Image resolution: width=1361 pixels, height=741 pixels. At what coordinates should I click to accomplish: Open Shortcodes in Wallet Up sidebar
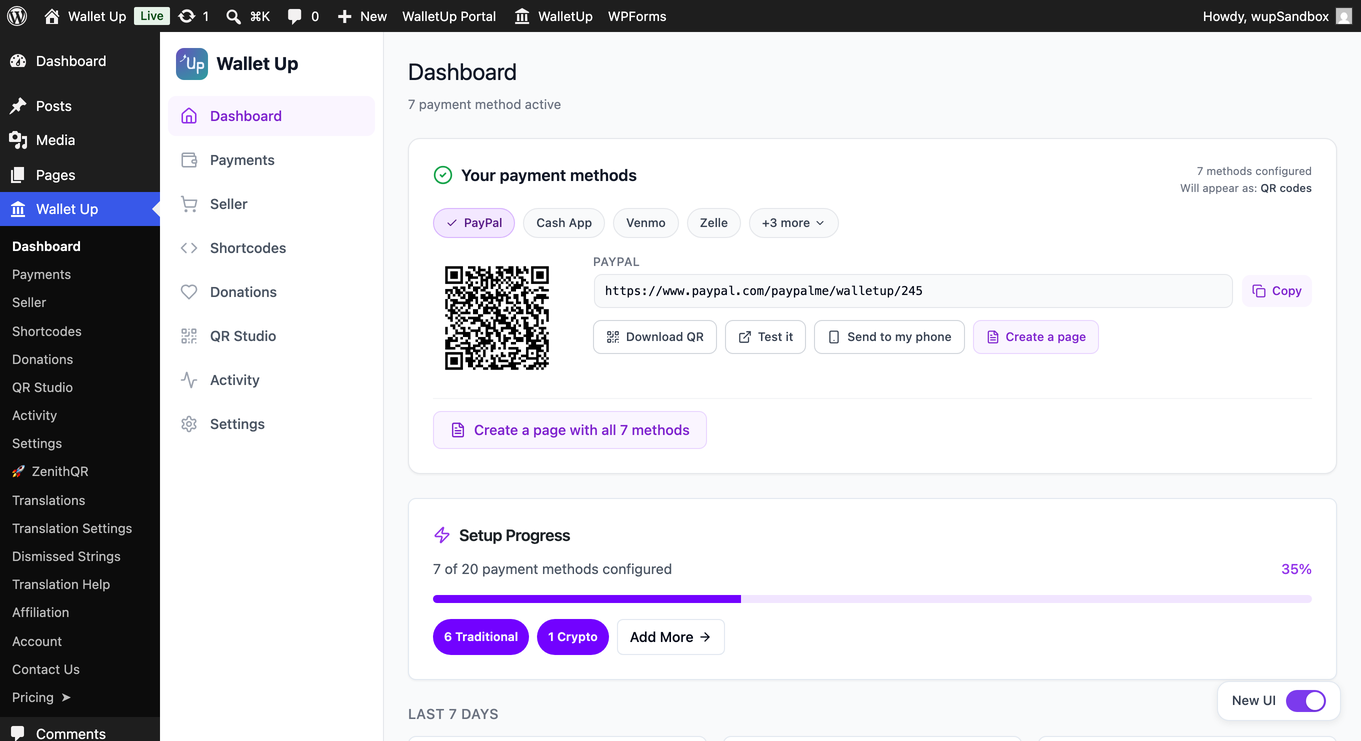[x=271, y=248]
